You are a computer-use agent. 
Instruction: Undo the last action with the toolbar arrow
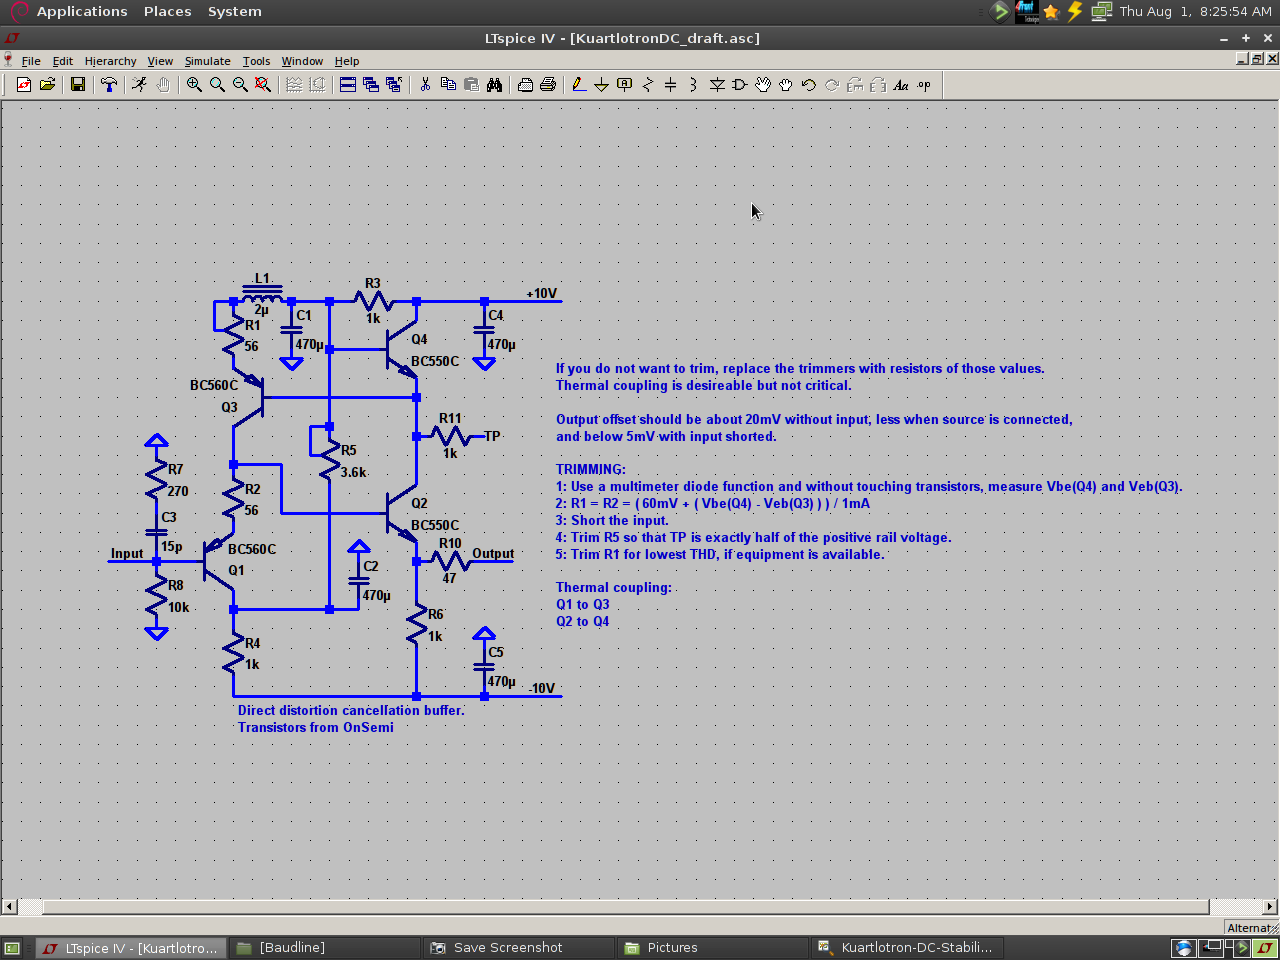[x=809, y=85]
